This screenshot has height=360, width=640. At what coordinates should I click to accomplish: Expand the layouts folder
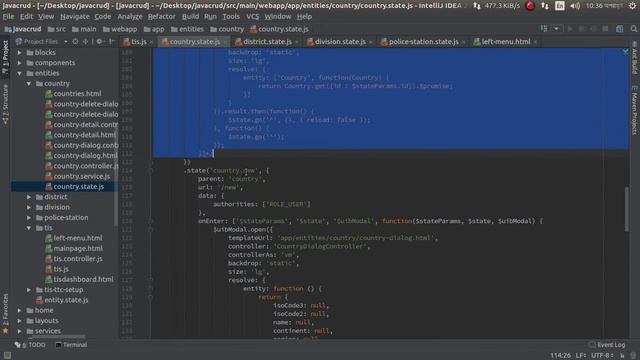19,321
